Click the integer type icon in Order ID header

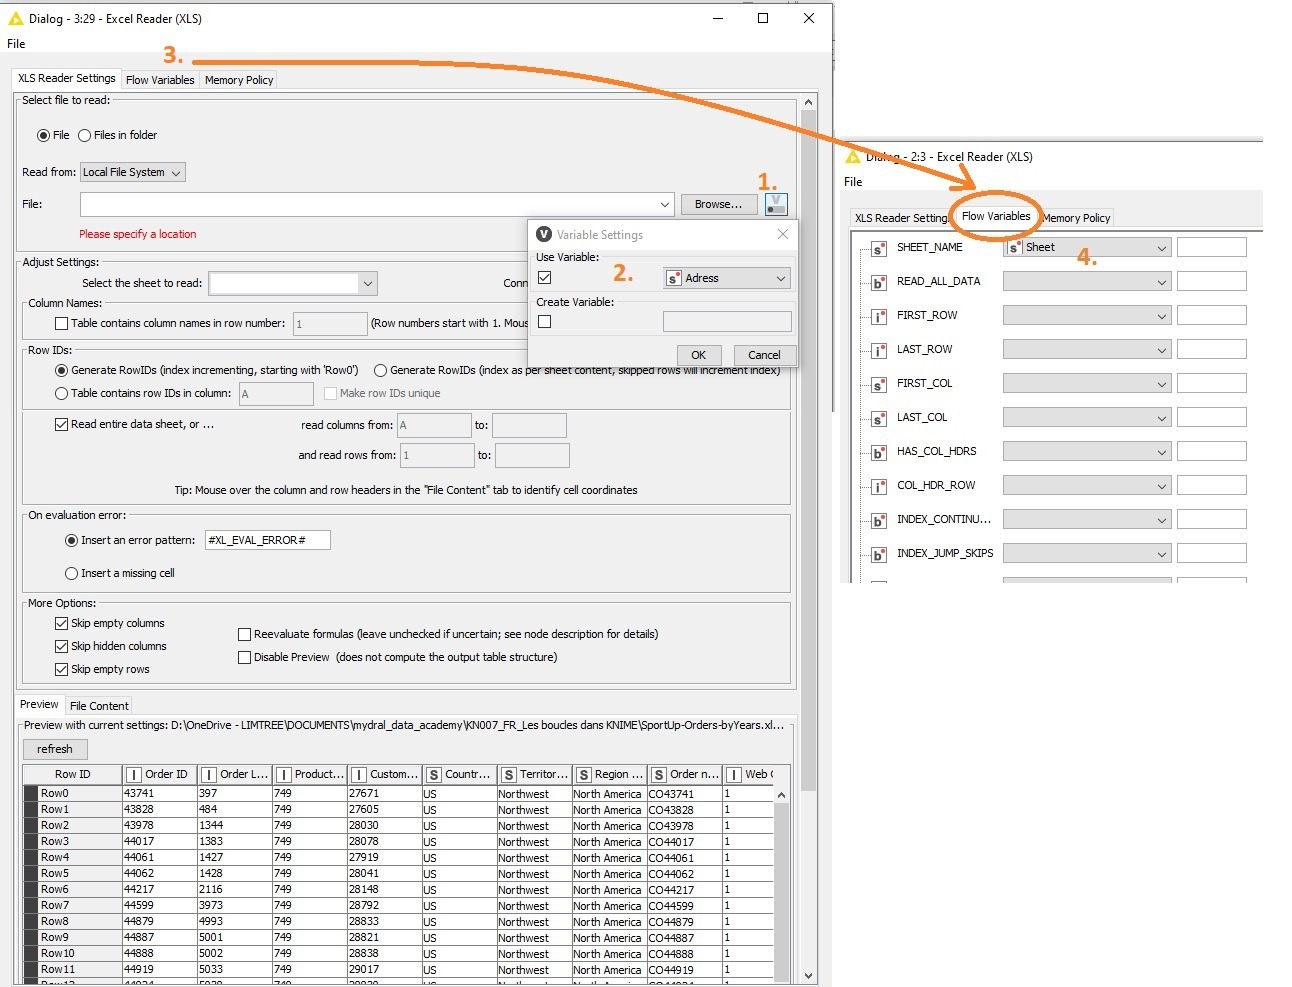[134, 774]
